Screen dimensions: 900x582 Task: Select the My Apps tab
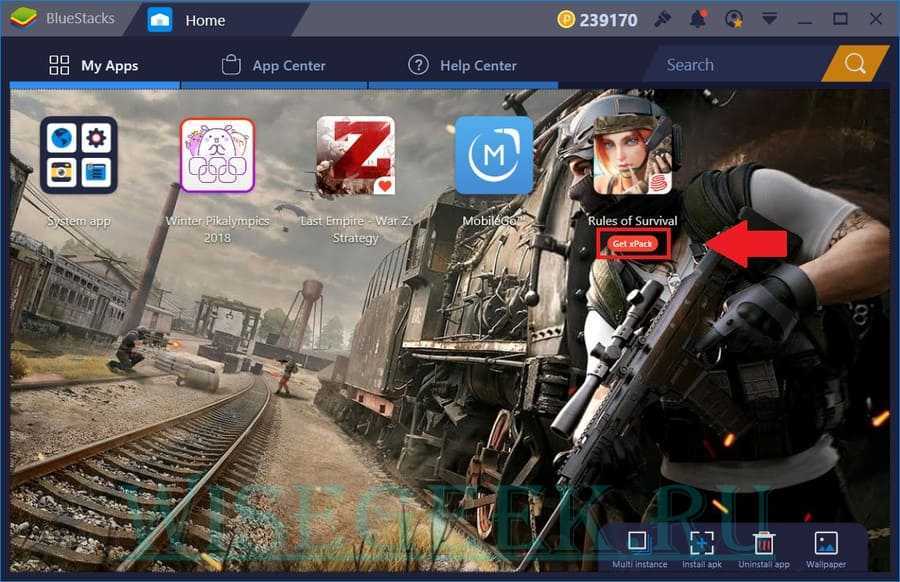(x=94, y=65)
